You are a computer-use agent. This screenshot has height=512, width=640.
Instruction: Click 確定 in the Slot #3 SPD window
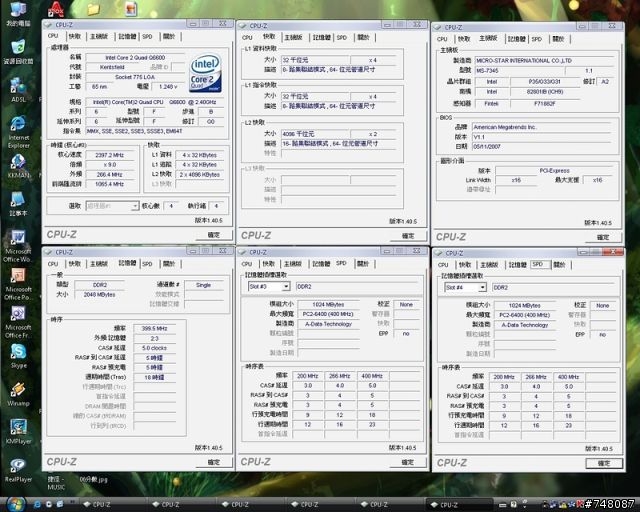[x=407, y=462]
